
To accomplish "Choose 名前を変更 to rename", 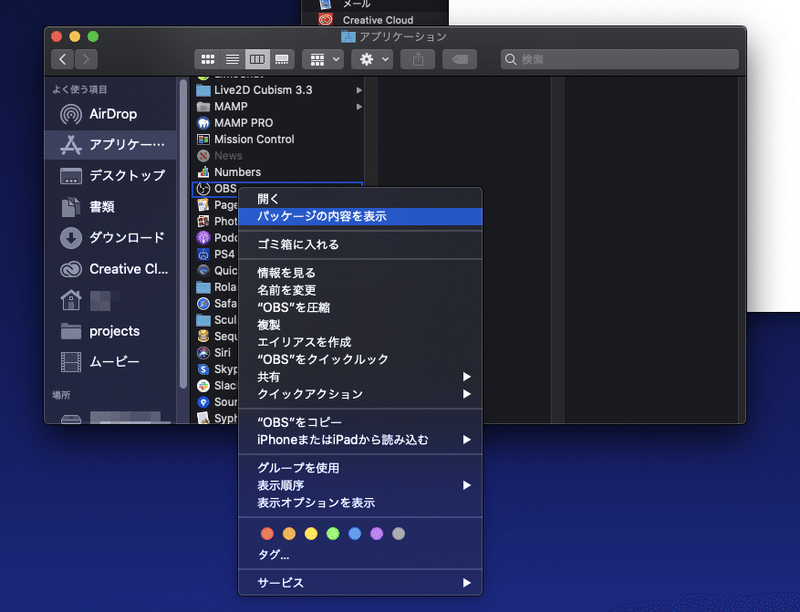I will [360, 290].
